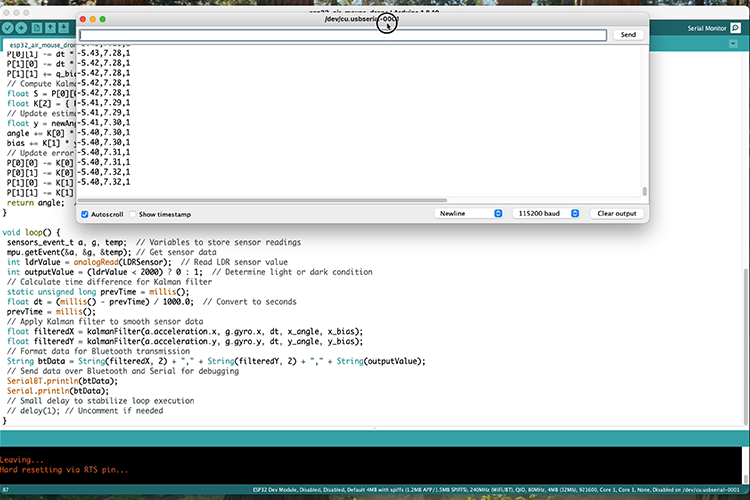Open the tab options dropdown arrow
The height and width of the screenshot is (500, 750).
(x=735, y=45)
